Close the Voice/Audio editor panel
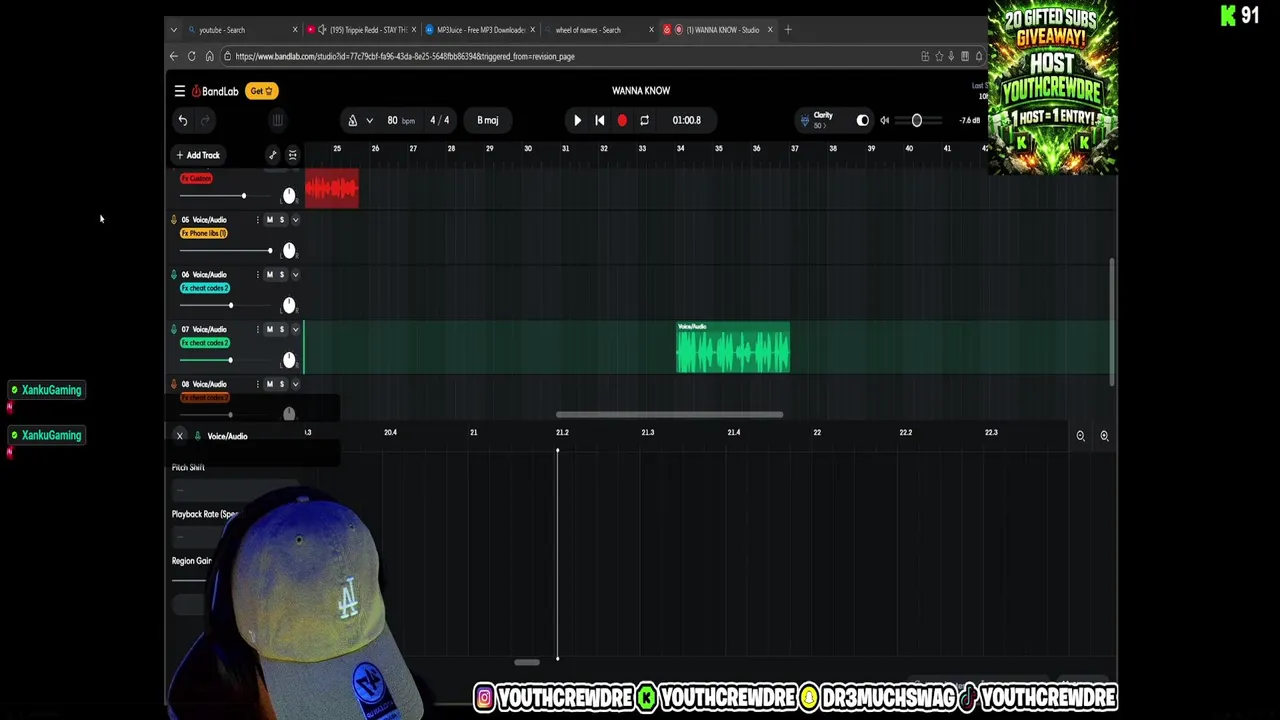The width and height of the screenshot is (1280, 720). point(180,436)
